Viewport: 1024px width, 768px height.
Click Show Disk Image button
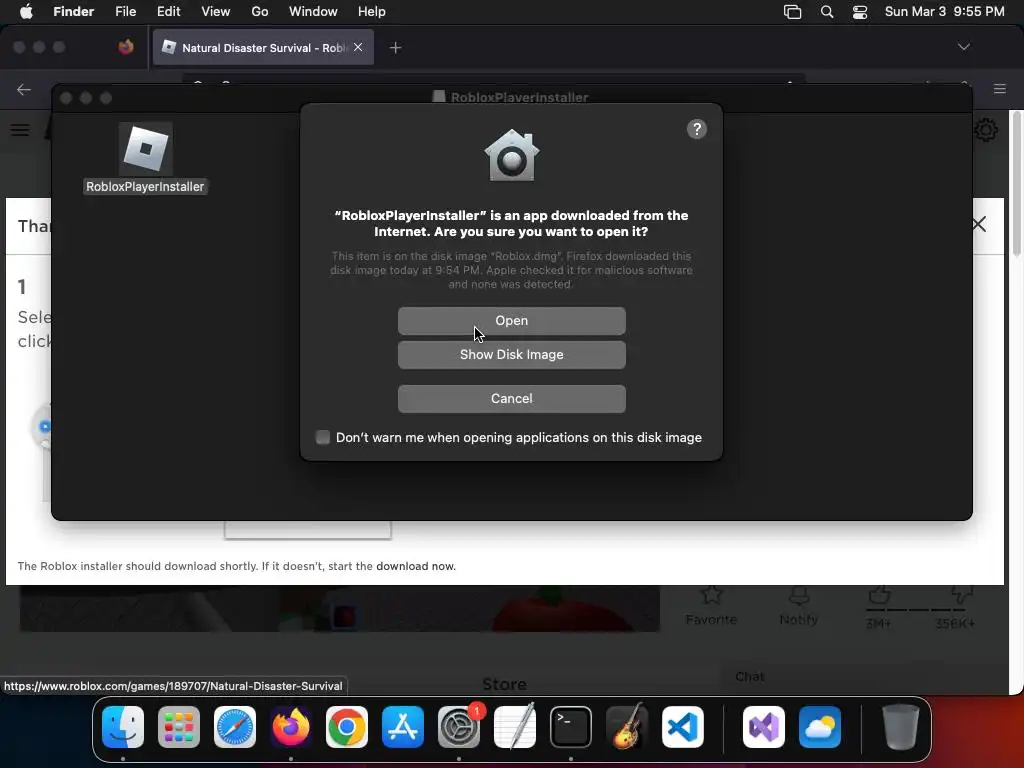click(x=511, y=355)
